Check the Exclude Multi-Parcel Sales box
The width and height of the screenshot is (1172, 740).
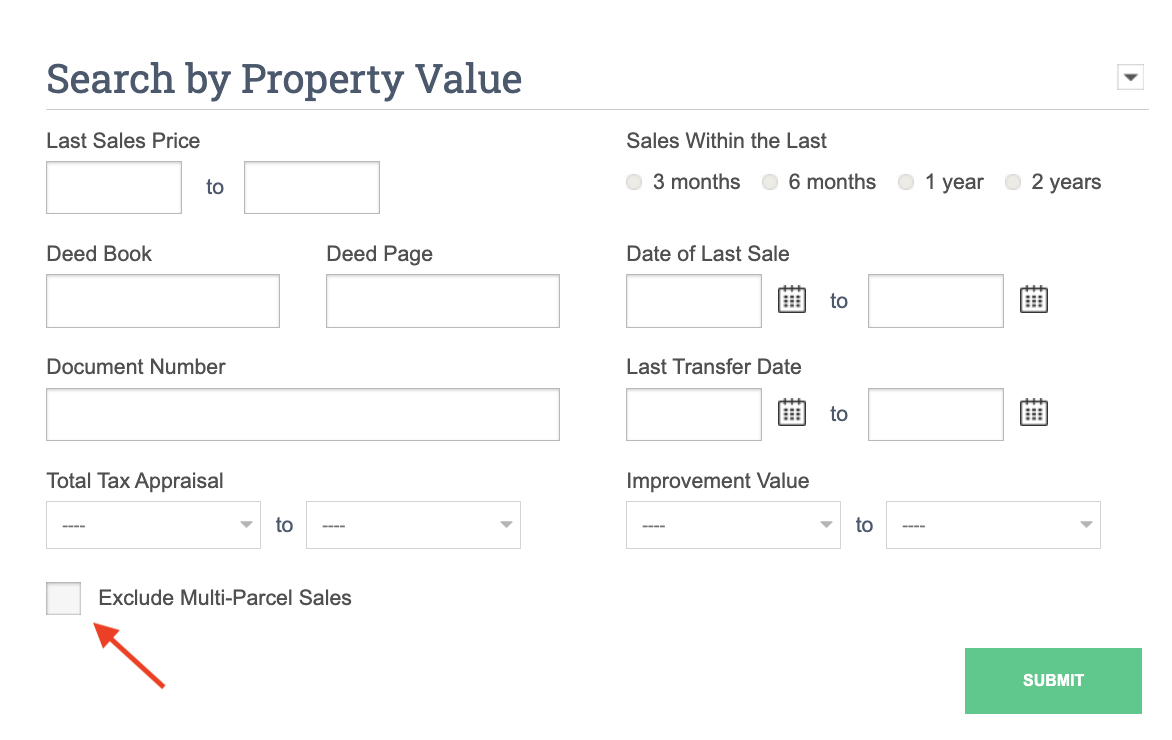[x=64, y=599]
